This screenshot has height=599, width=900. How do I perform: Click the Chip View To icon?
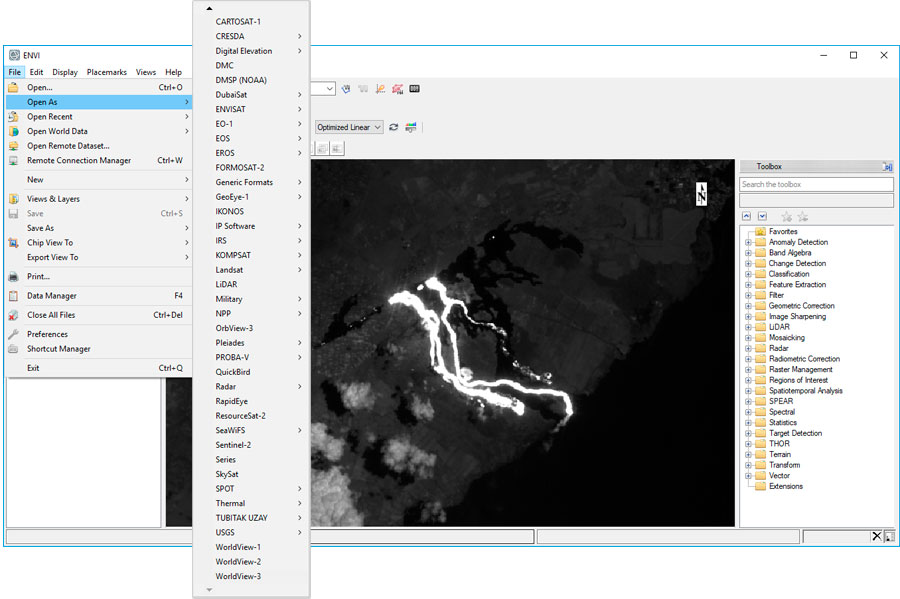click(x=13, y=243)
